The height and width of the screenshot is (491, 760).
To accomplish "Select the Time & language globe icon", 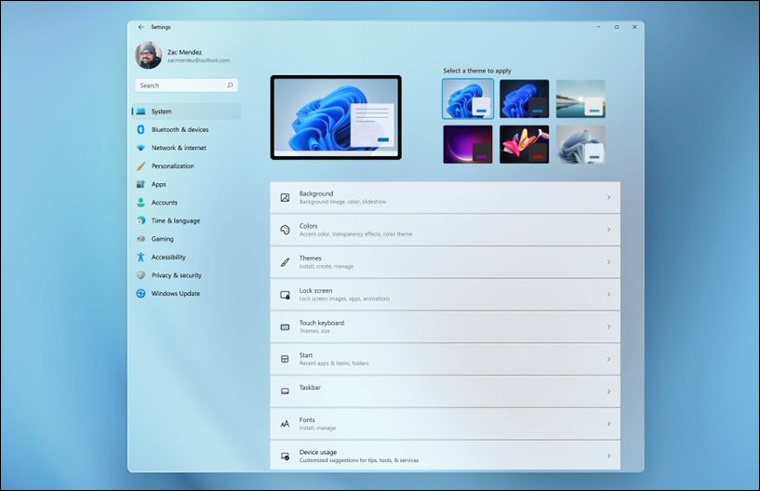I will (x=141, y=221).
